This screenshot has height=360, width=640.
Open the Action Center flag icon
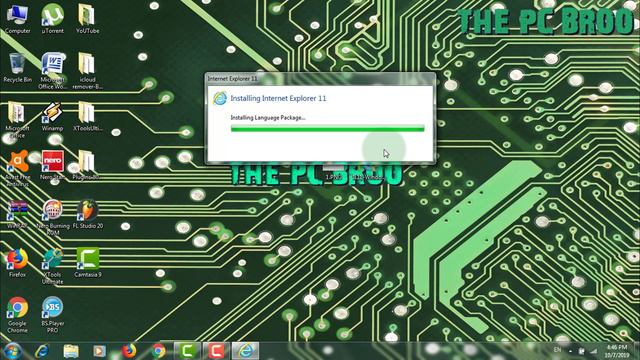point(582,351)
